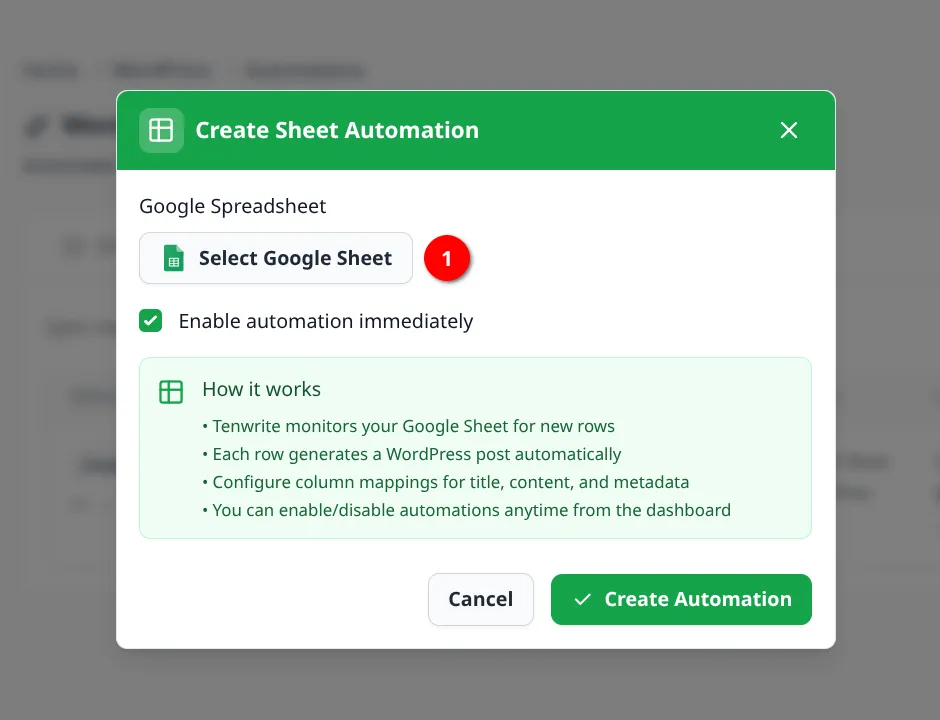Confirm with the Create Automation button

pos(681,599)
